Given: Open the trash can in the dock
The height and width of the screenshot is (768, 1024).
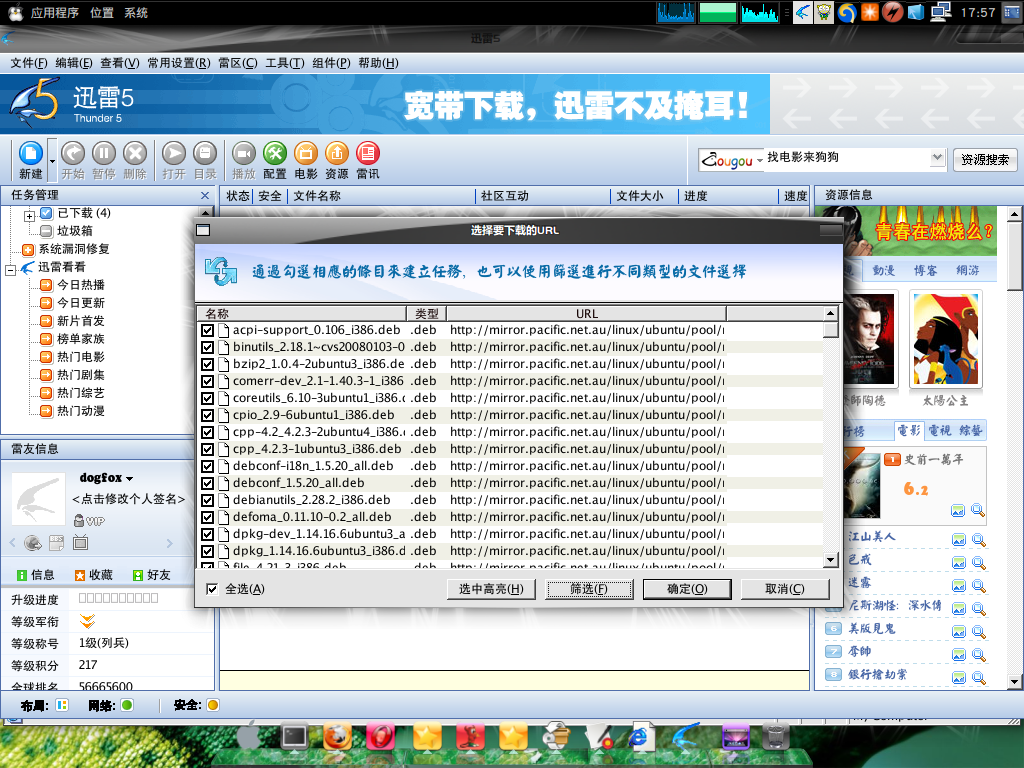Looking at the screenshot, I should 775,737.
